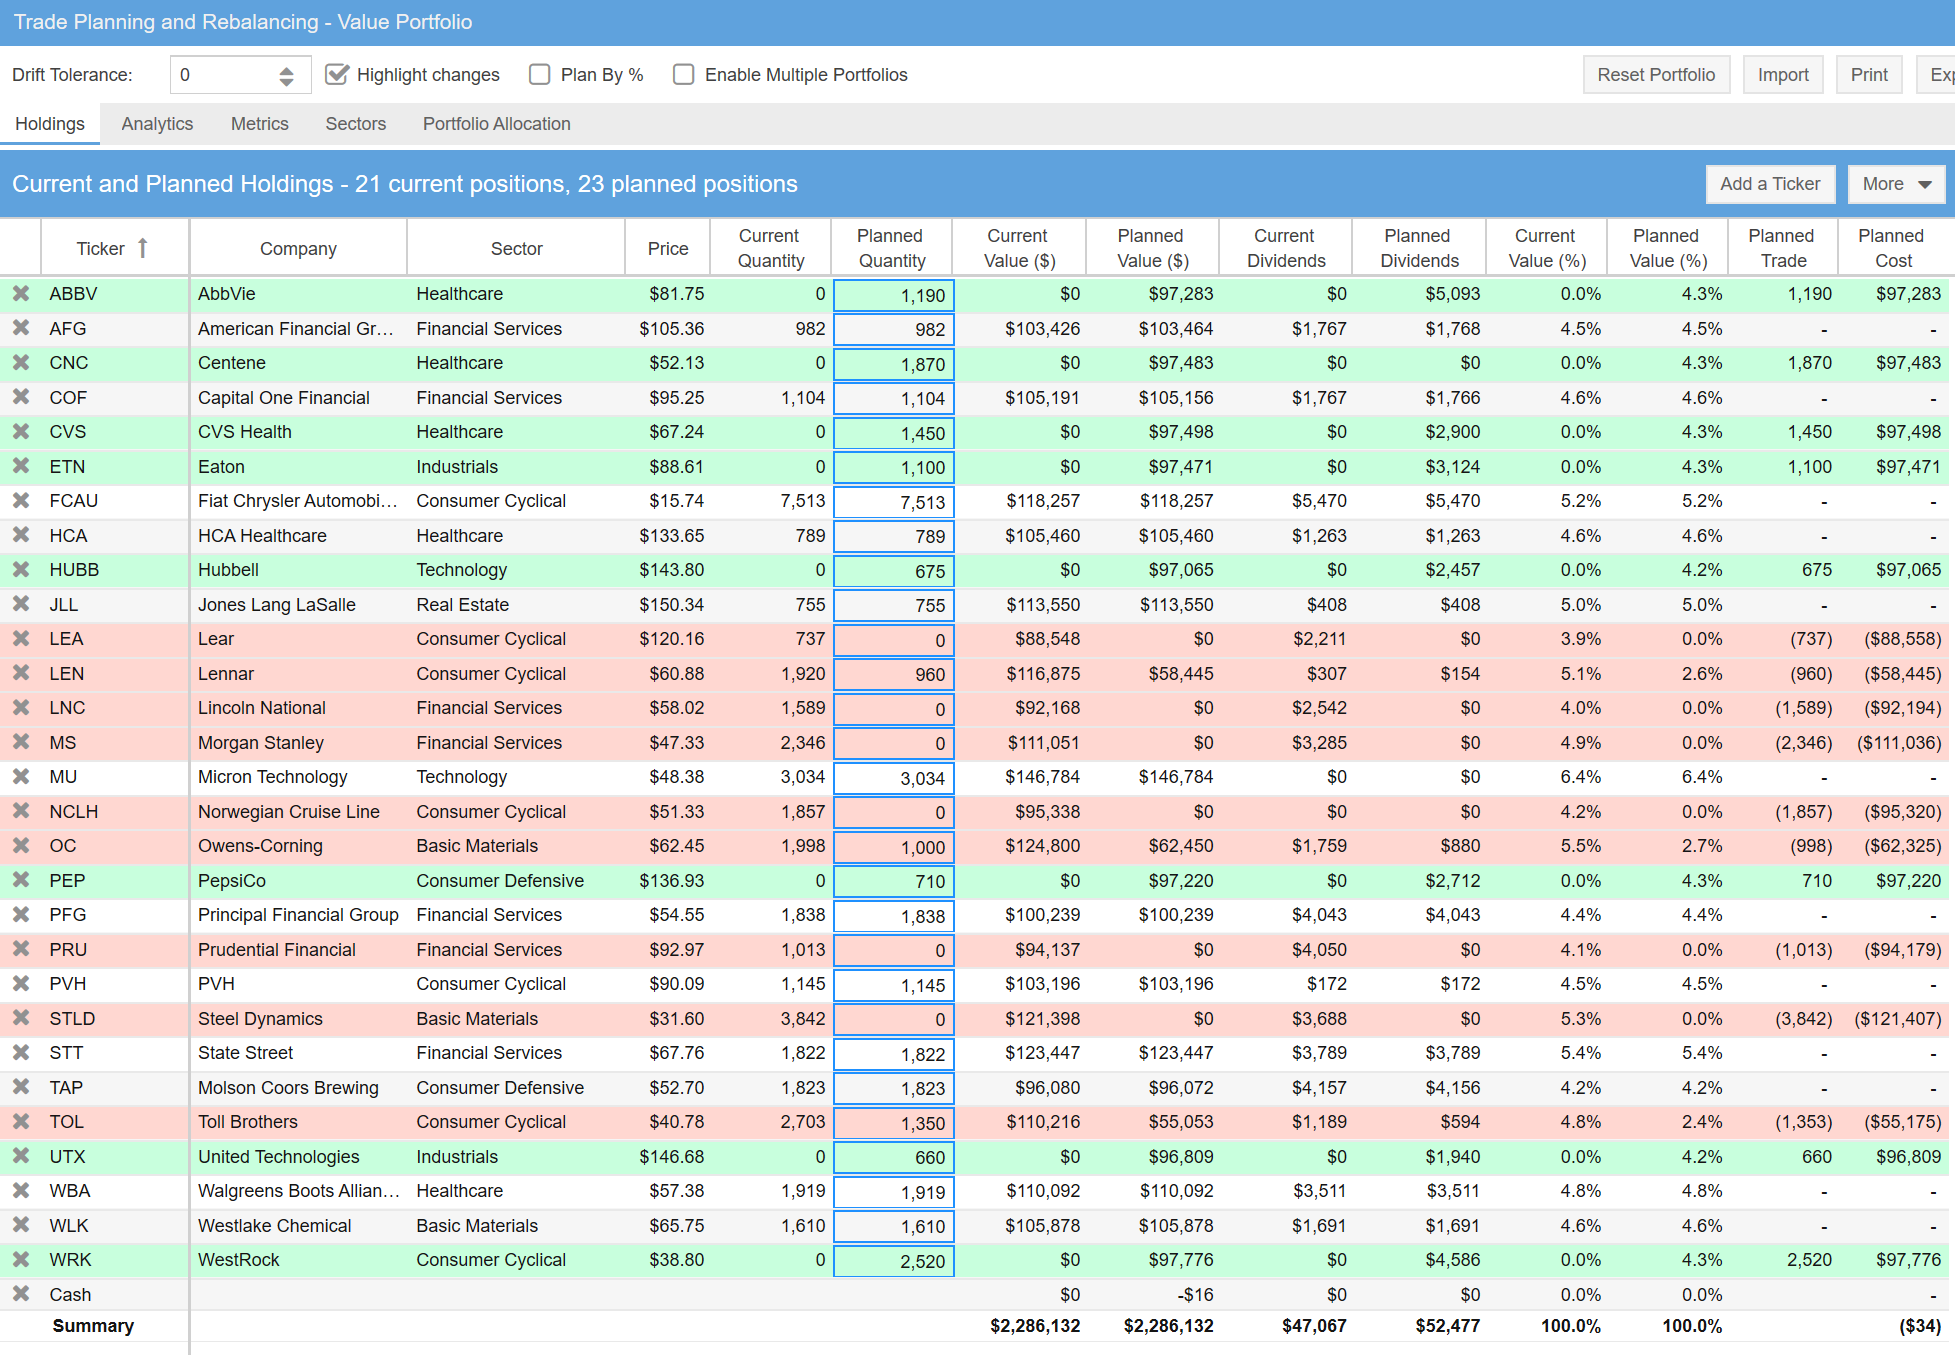Image resolution: width=1955 pixels, height=1355 pixels.
Task: Click the "Consumer Defensive" cell for PepsiCo
Action: (500, 881)
